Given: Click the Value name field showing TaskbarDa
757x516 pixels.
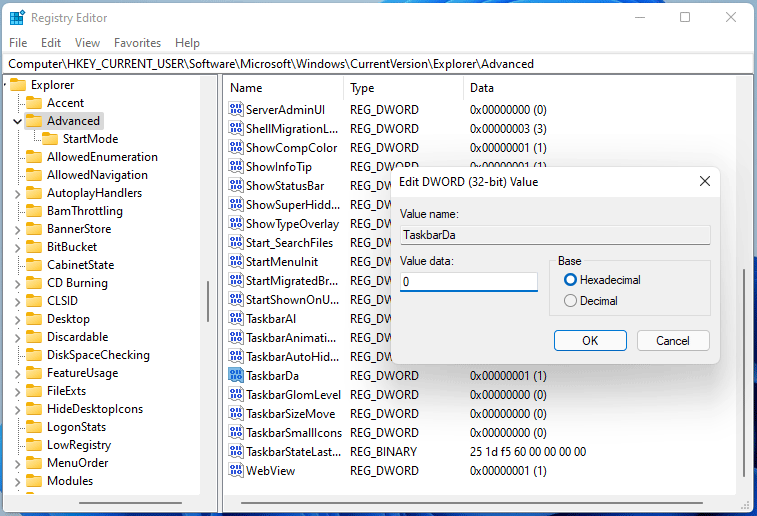Looking at the screenshot, I should (555, 235).
